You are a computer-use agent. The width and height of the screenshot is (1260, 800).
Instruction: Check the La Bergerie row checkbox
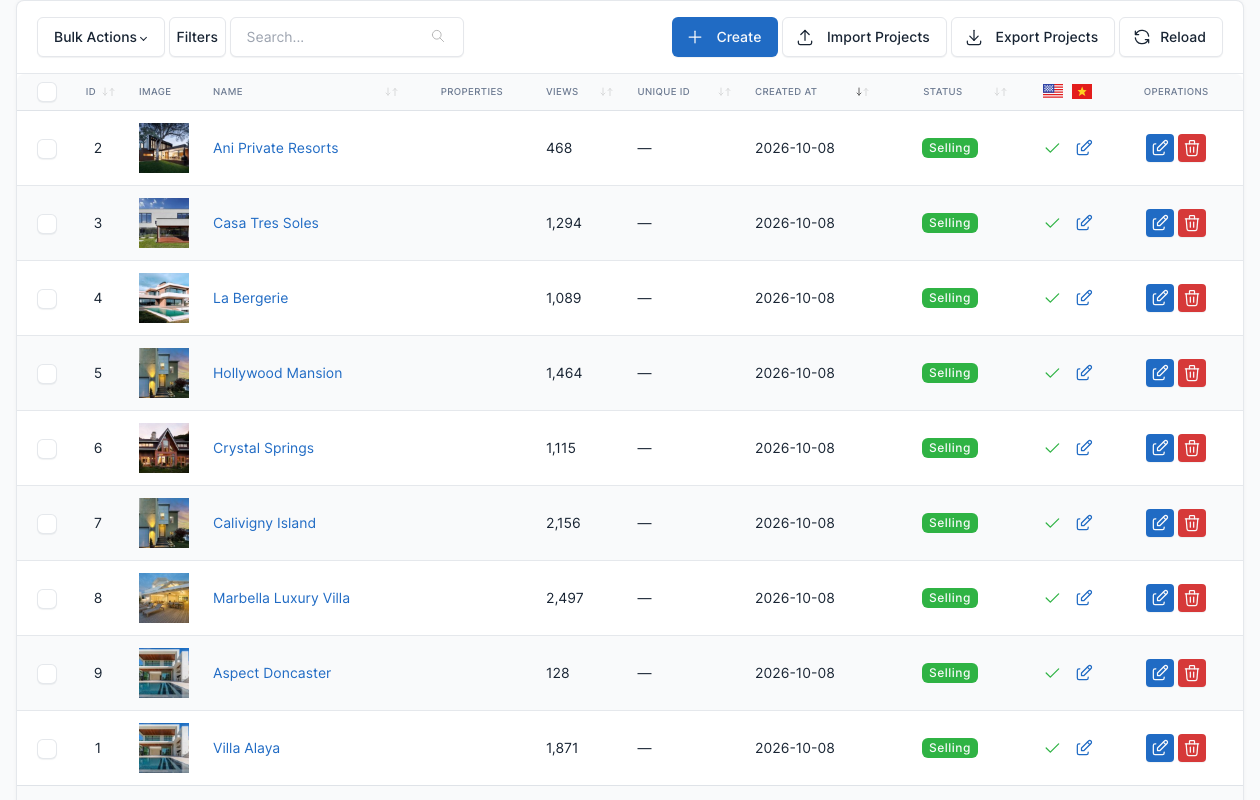point(47,299)
